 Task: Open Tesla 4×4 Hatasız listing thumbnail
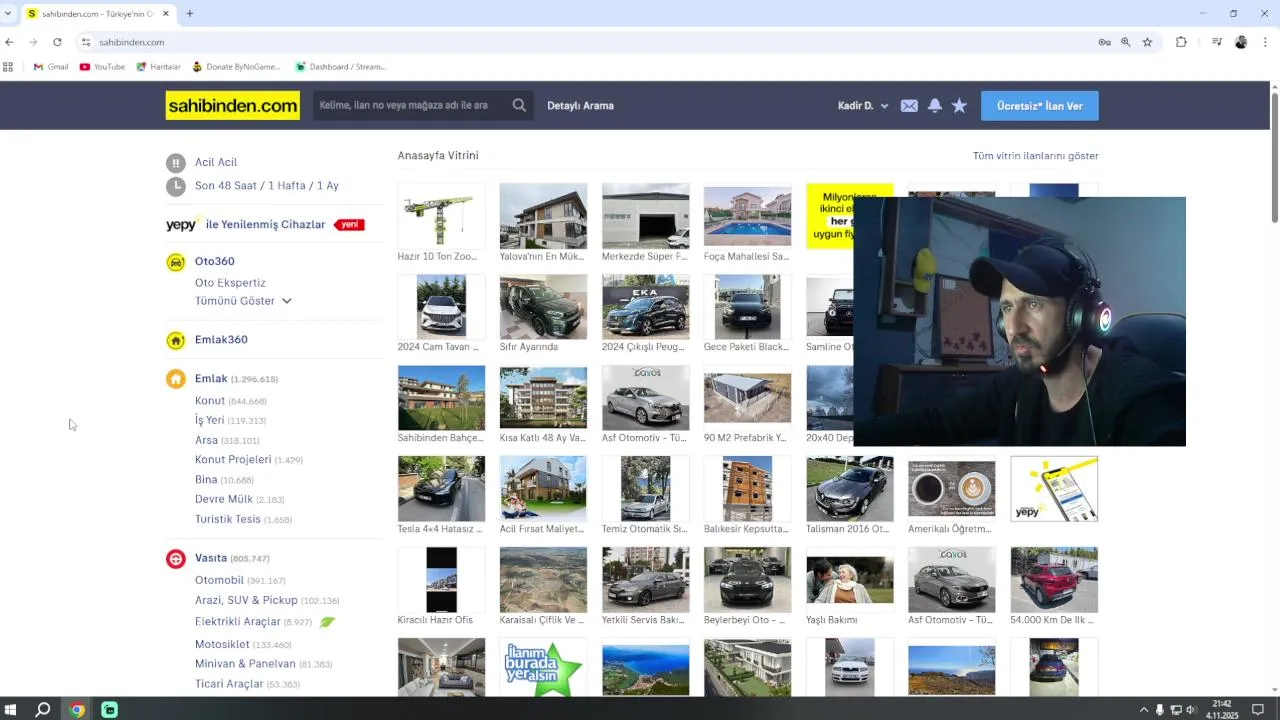[x=441, y=489]
